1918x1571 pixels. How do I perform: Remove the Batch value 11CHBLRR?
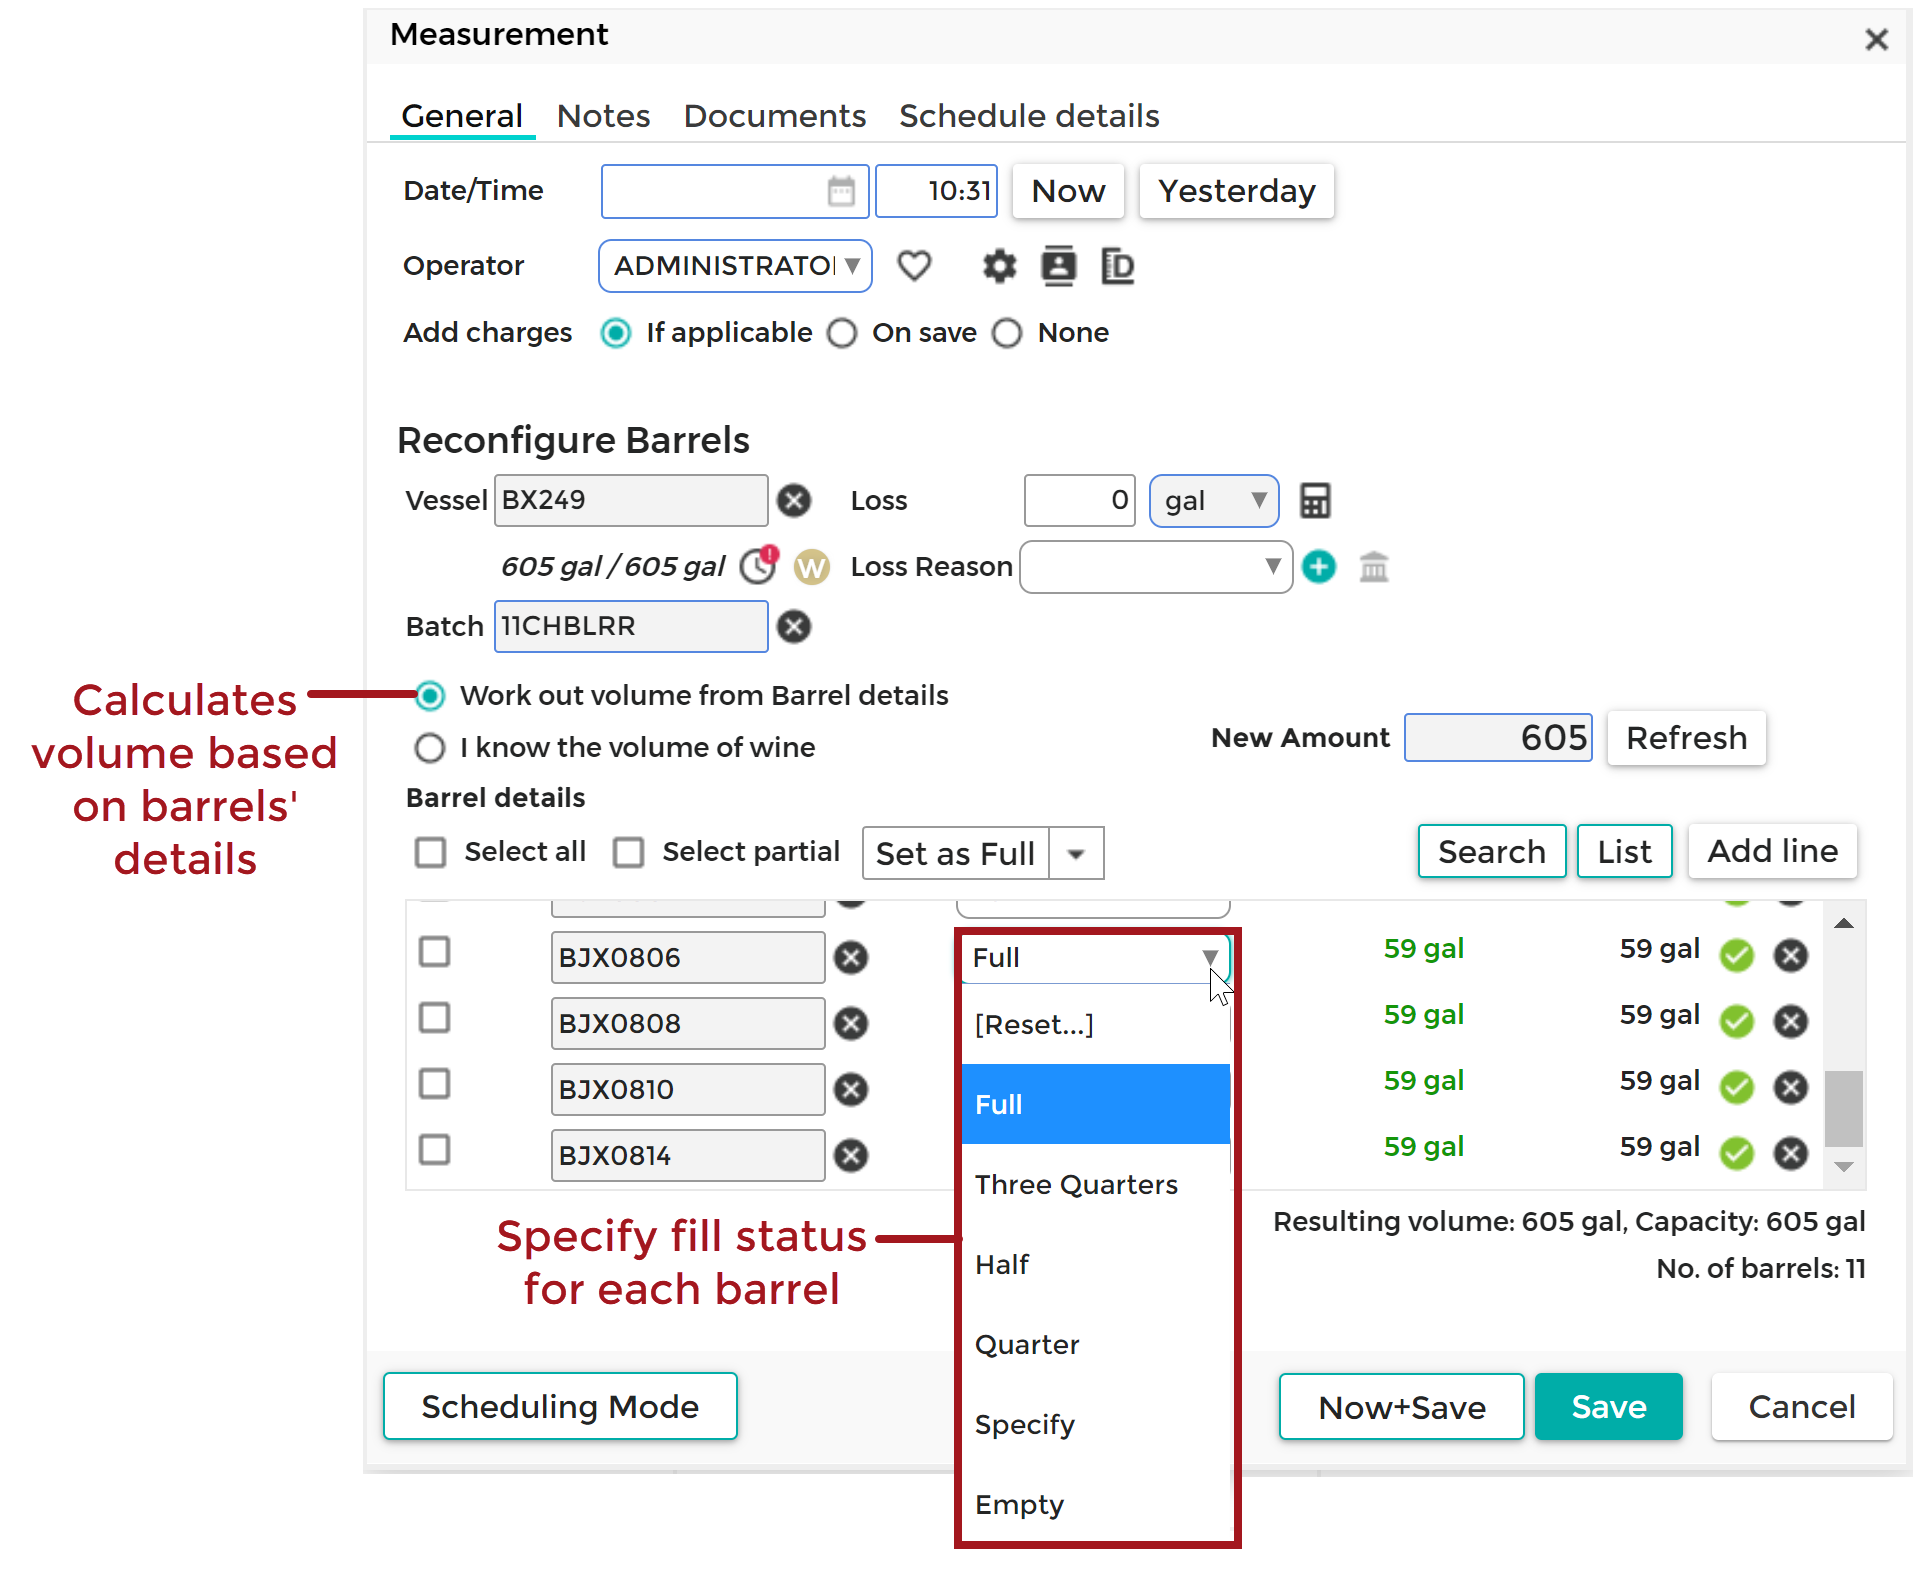tap(794, 626)
